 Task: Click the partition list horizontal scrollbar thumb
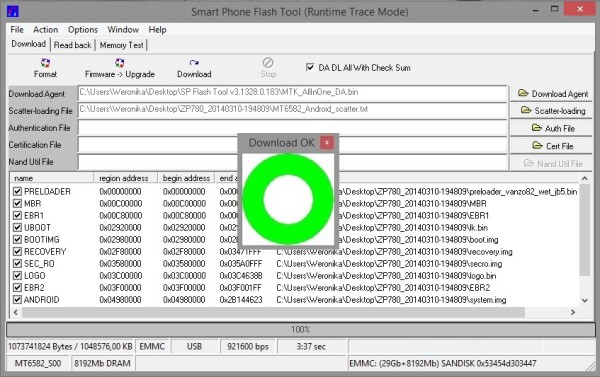pos(273,312)
